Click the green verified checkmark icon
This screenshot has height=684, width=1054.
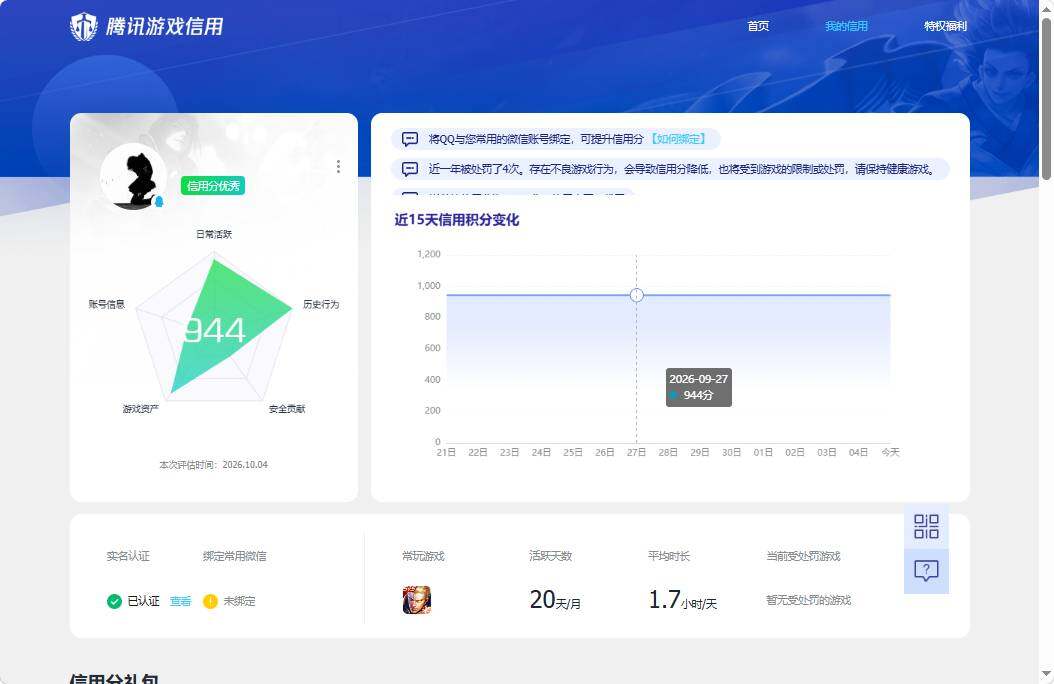tap(114, 601)
